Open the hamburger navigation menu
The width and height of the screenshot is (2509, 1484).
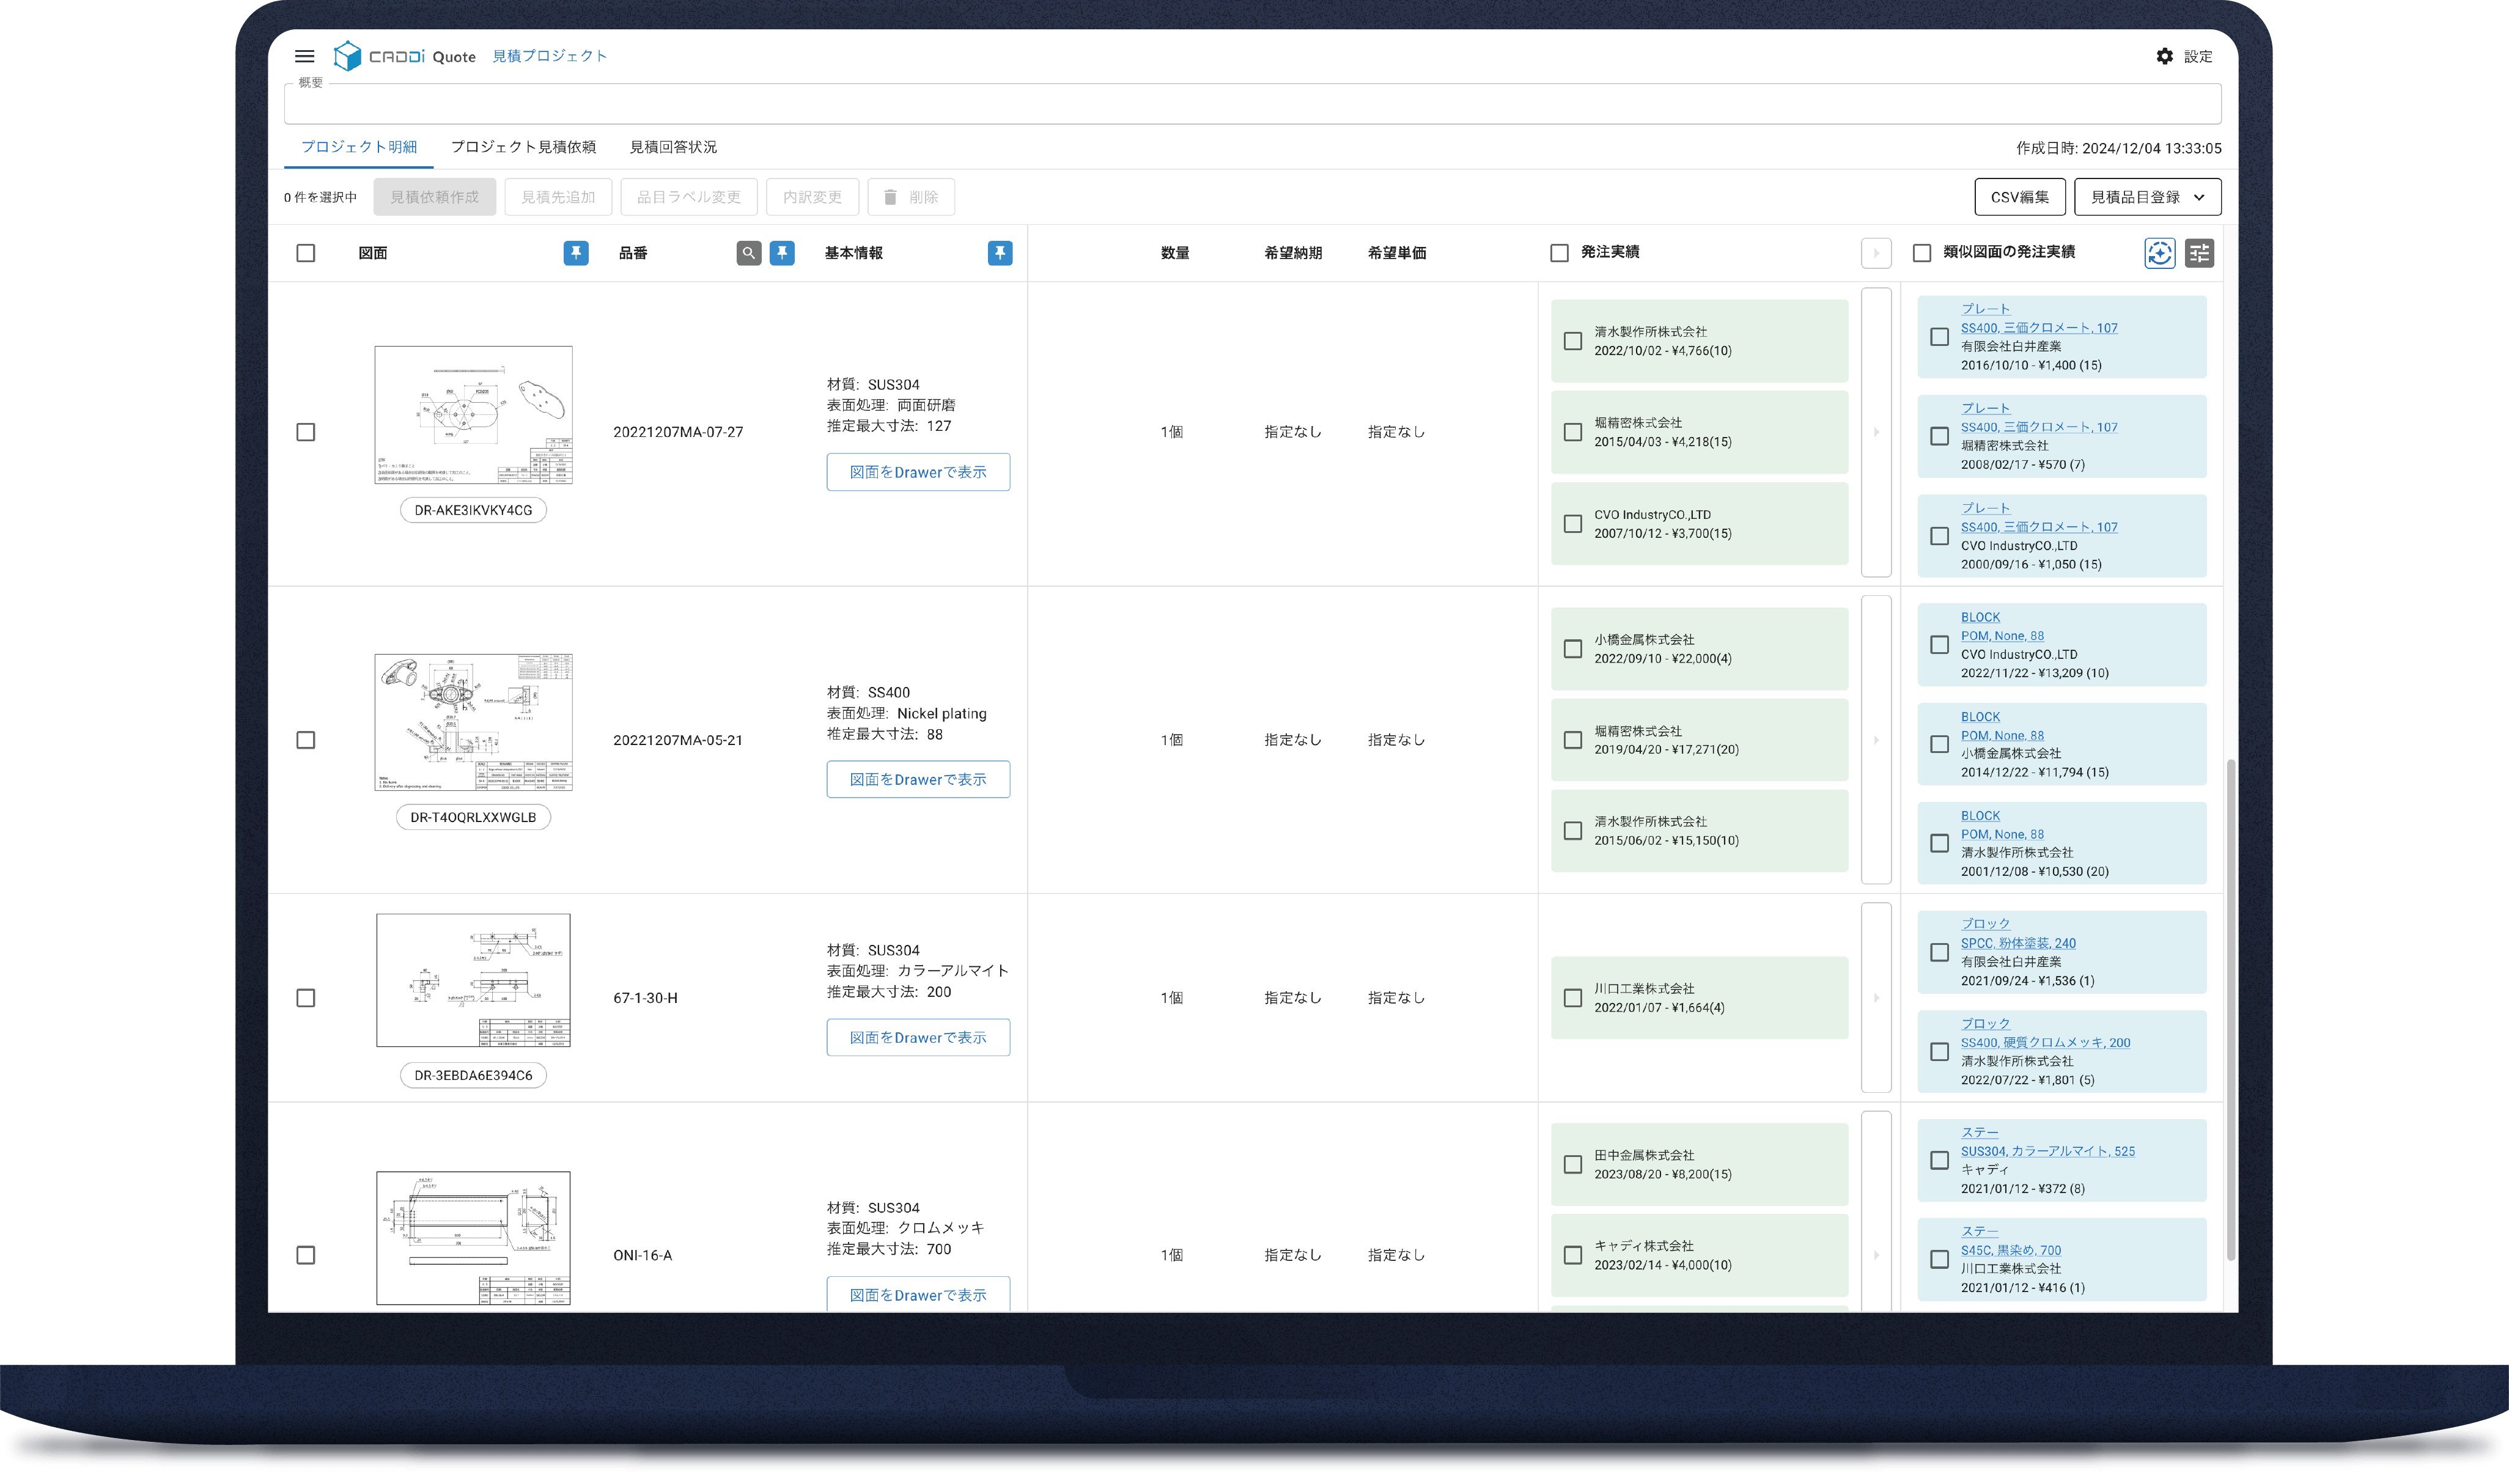(x=305, y=56)
